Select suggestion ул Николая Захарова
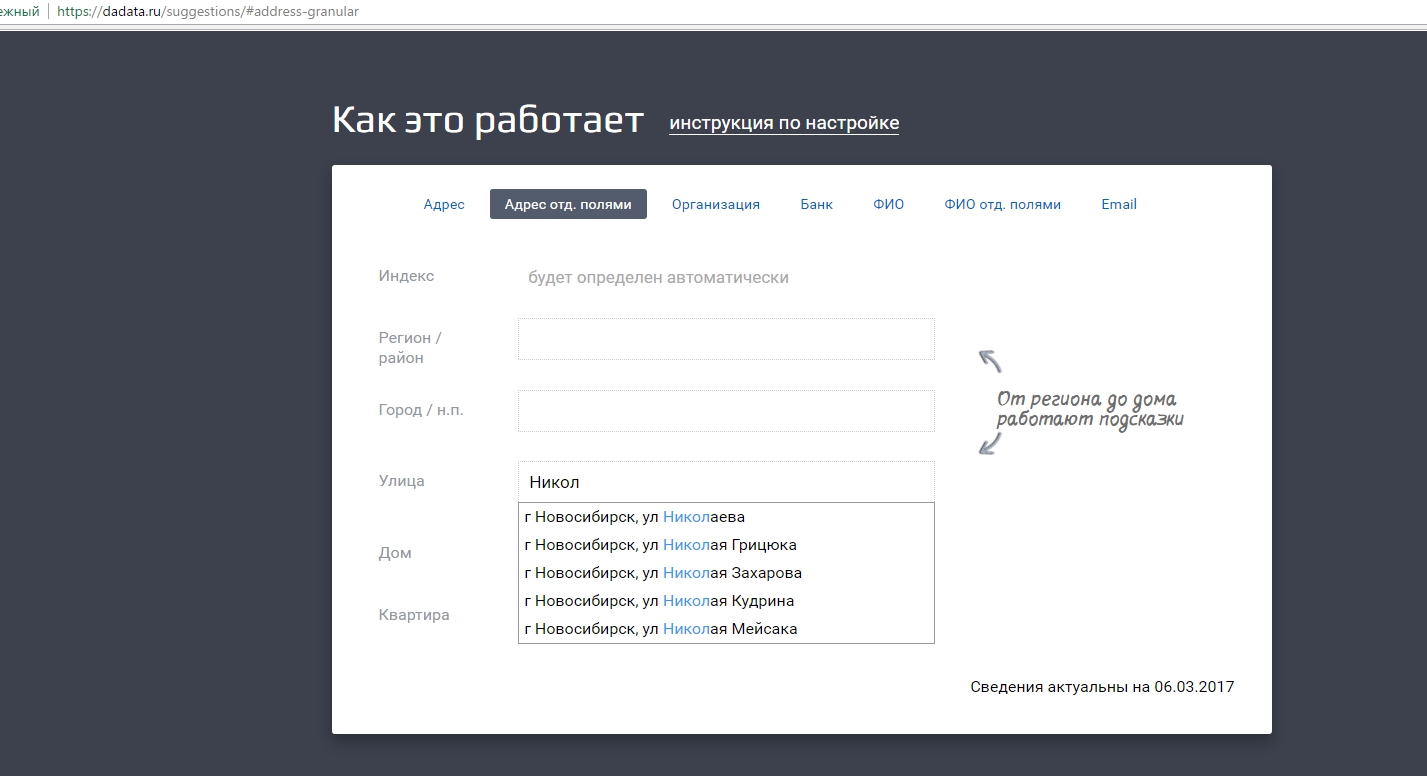 pos(726,573)
